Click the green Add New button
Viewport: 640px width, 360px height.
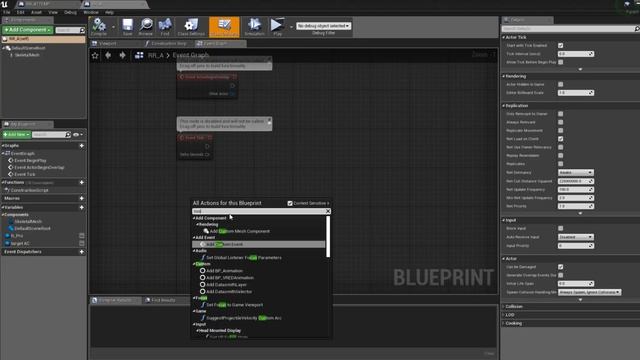[16, 134]
